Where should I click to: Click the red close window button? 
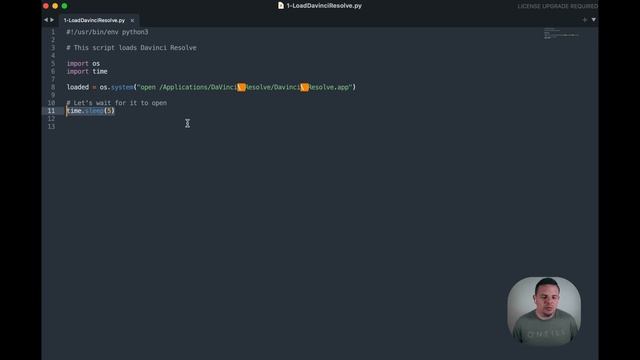click(46, 6)
